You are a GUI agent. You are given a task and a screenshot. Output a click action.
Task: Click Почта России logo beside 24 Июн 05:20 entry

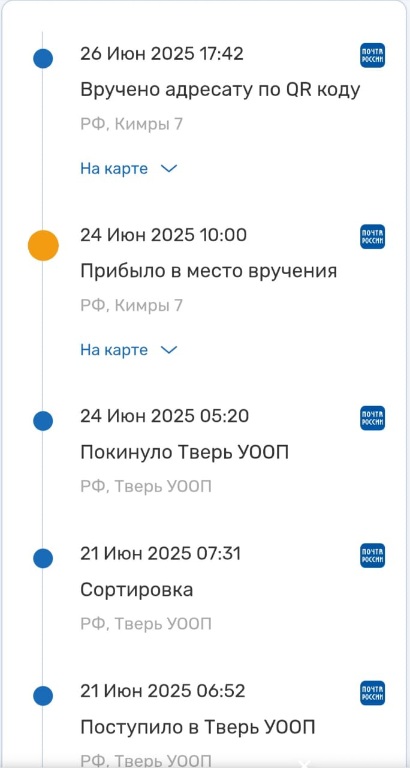point(372,418)
